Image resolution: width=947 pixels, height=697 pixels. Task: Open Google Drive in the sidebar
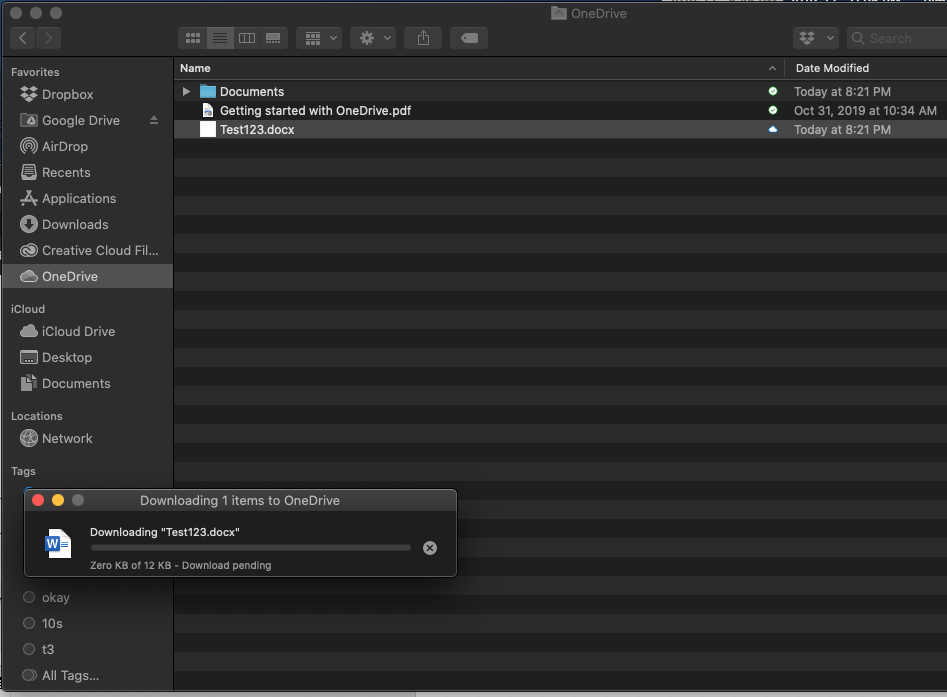80,120
